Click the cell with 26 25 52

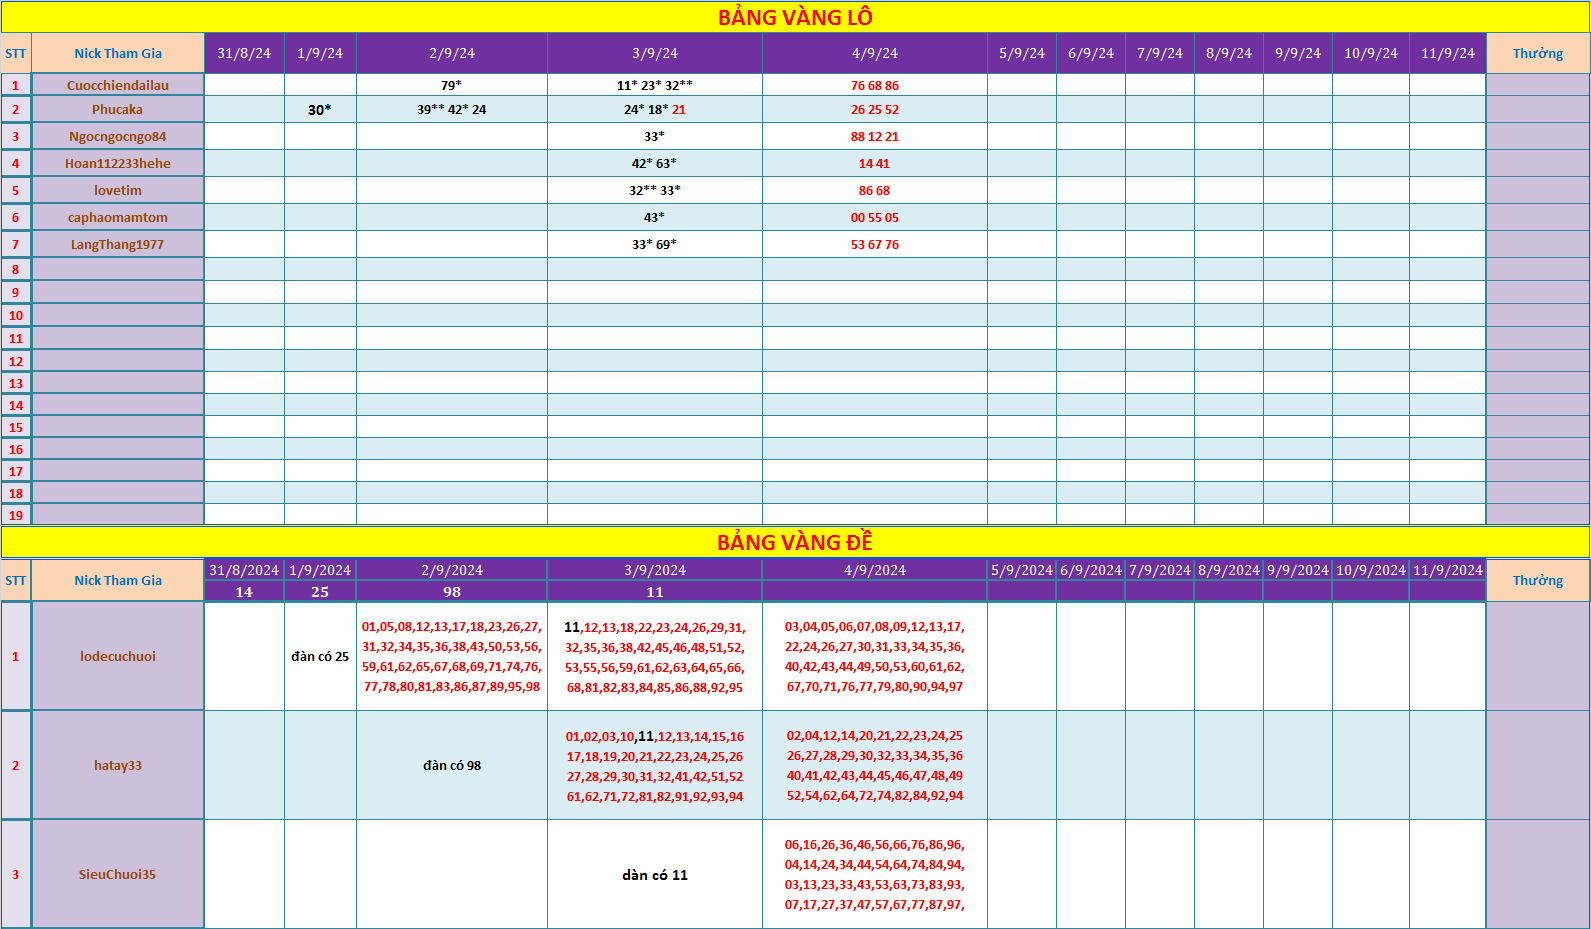click(875, 109)
